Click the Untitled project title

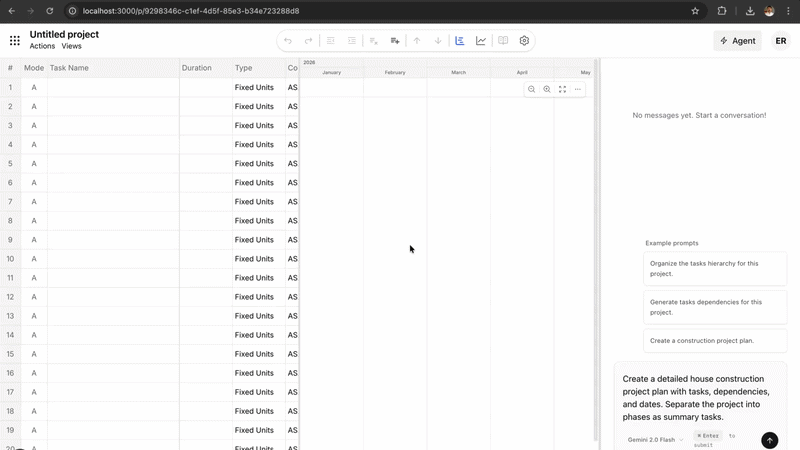[64, 34]
